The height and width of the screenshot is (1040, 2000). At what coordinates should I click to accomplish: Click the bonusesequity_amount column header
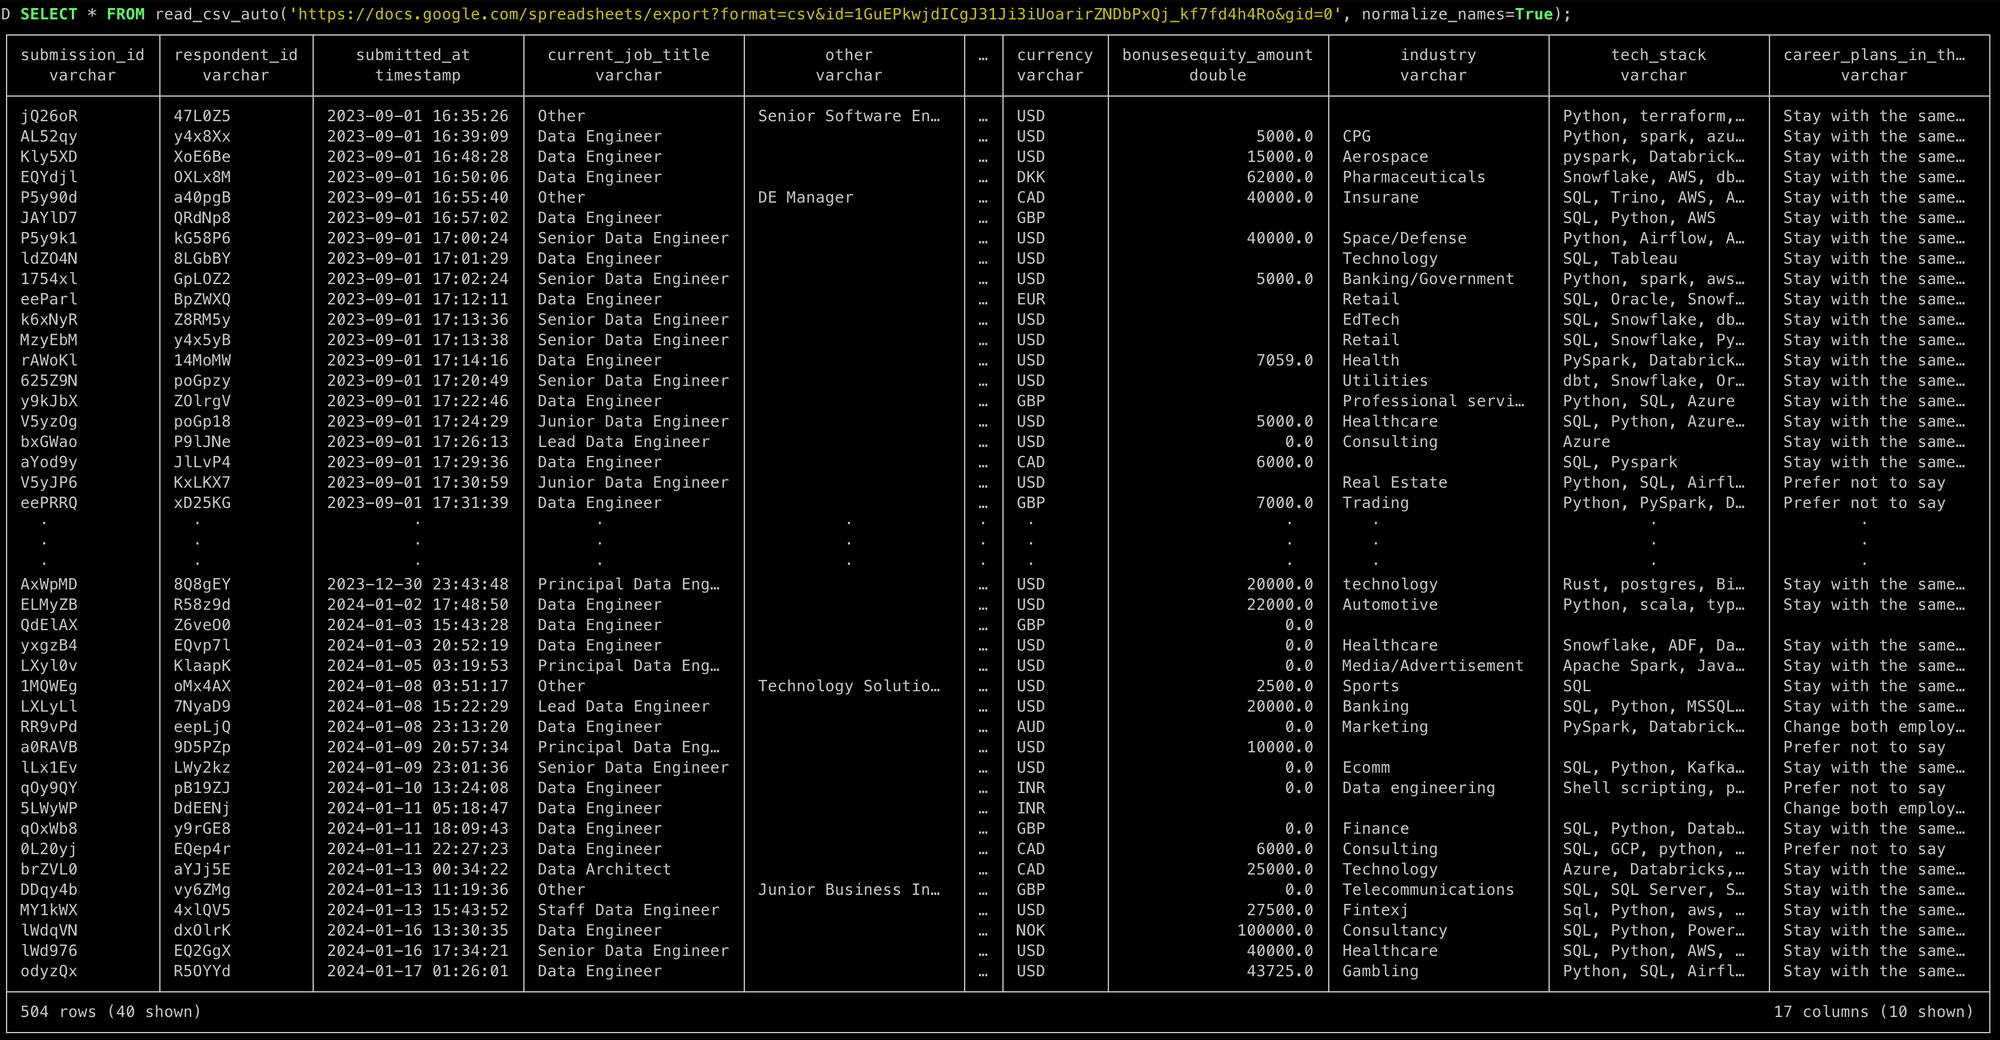click(1217, 55)
